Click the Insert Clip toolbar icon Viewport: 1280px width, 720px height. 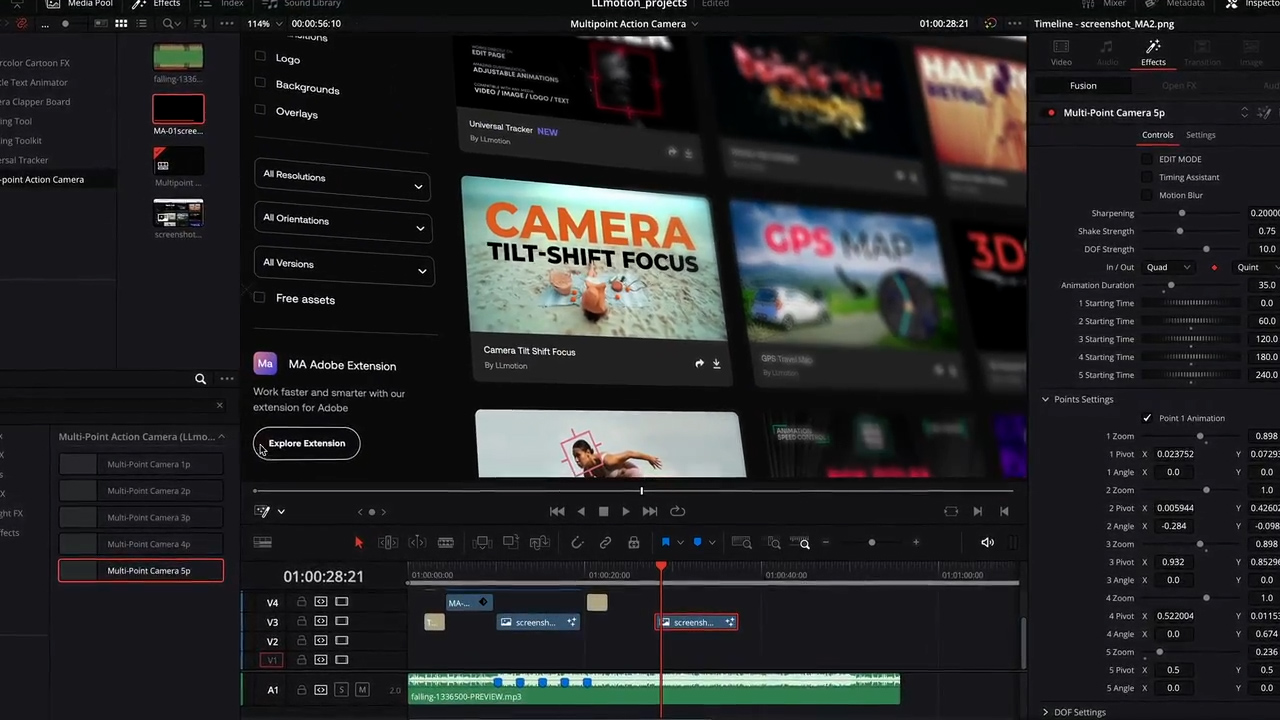482,542
